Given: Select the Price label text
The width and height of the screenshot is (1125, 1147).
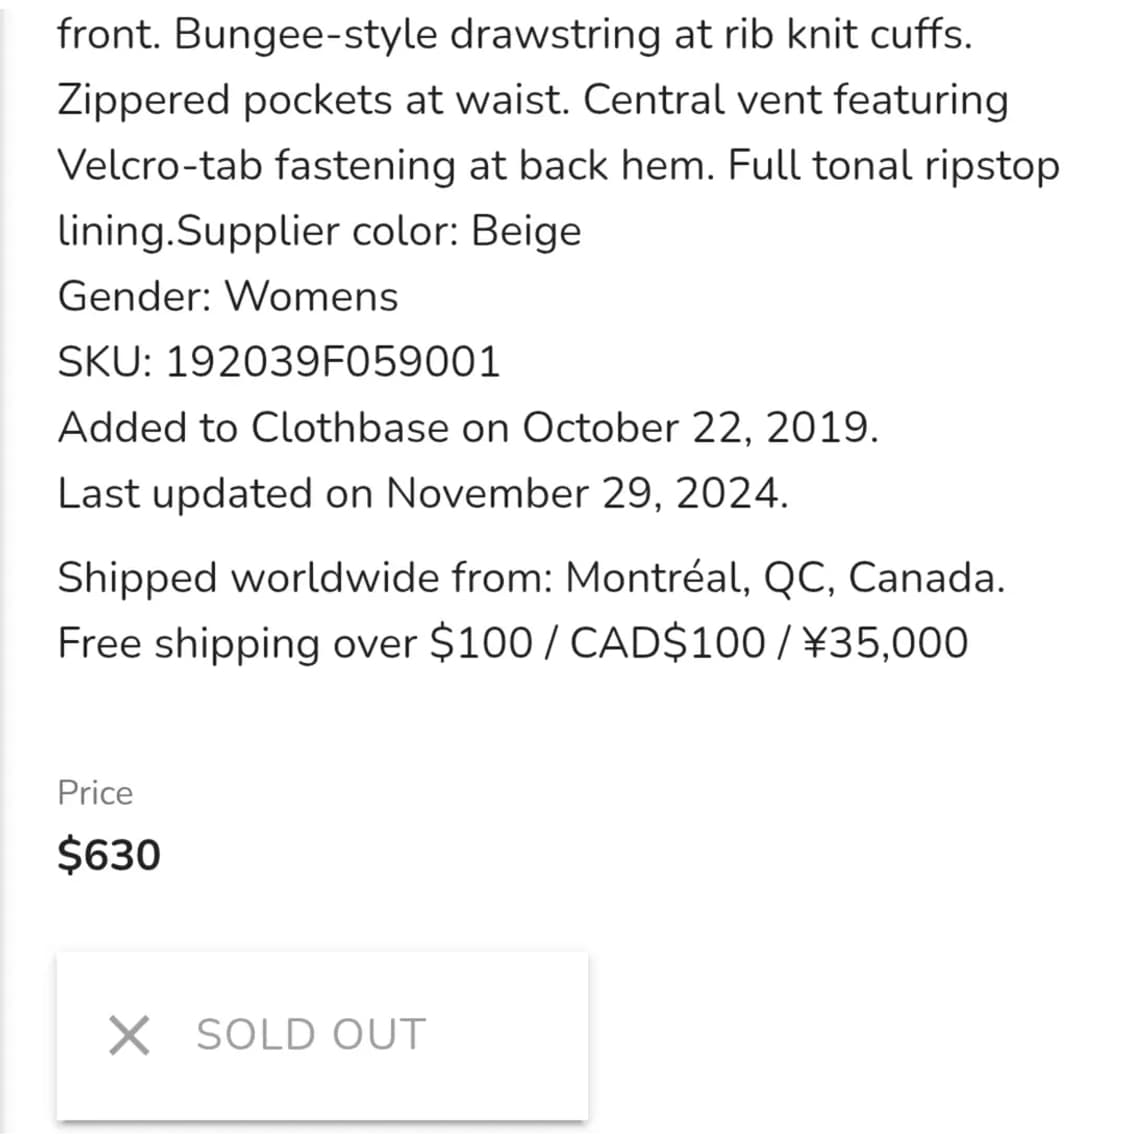Looking at the screenshot, I should [95, 793].
